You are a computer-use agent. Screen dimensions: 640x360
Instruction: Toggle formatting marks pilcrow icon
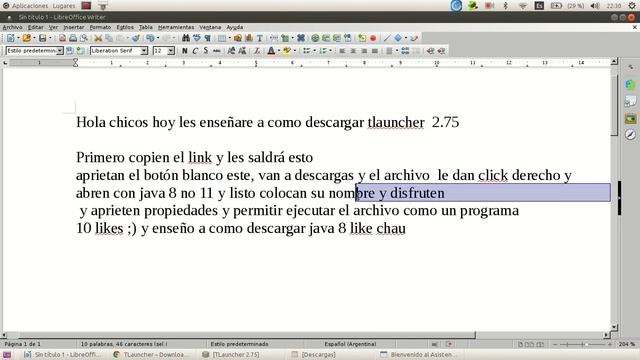pos(208,38)
